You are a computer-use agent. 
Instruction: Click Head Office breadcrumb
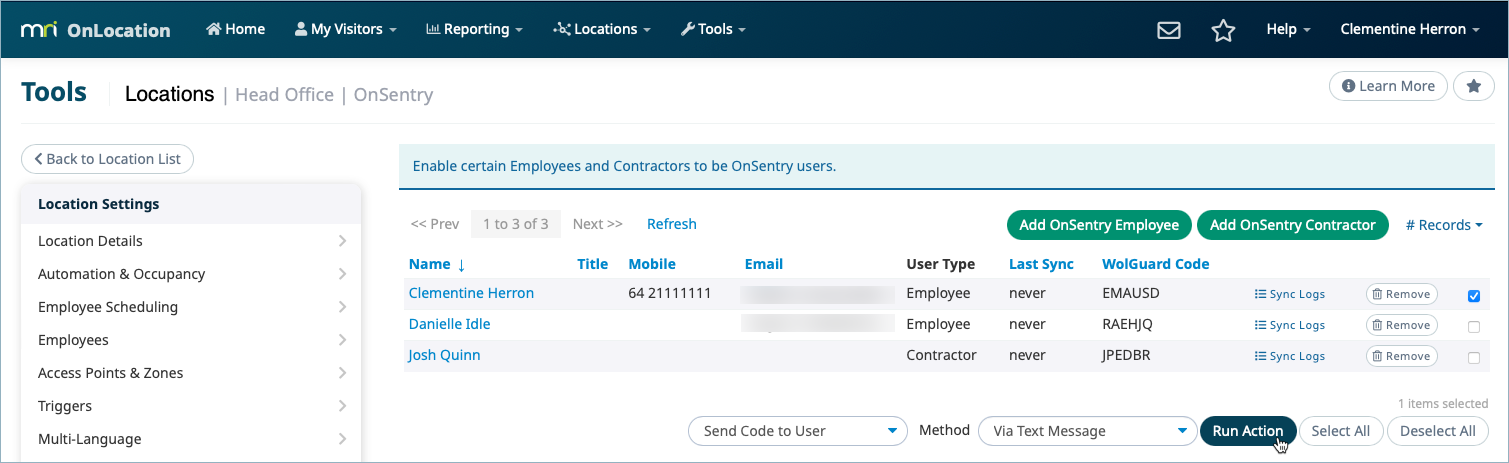click(284, 95)
